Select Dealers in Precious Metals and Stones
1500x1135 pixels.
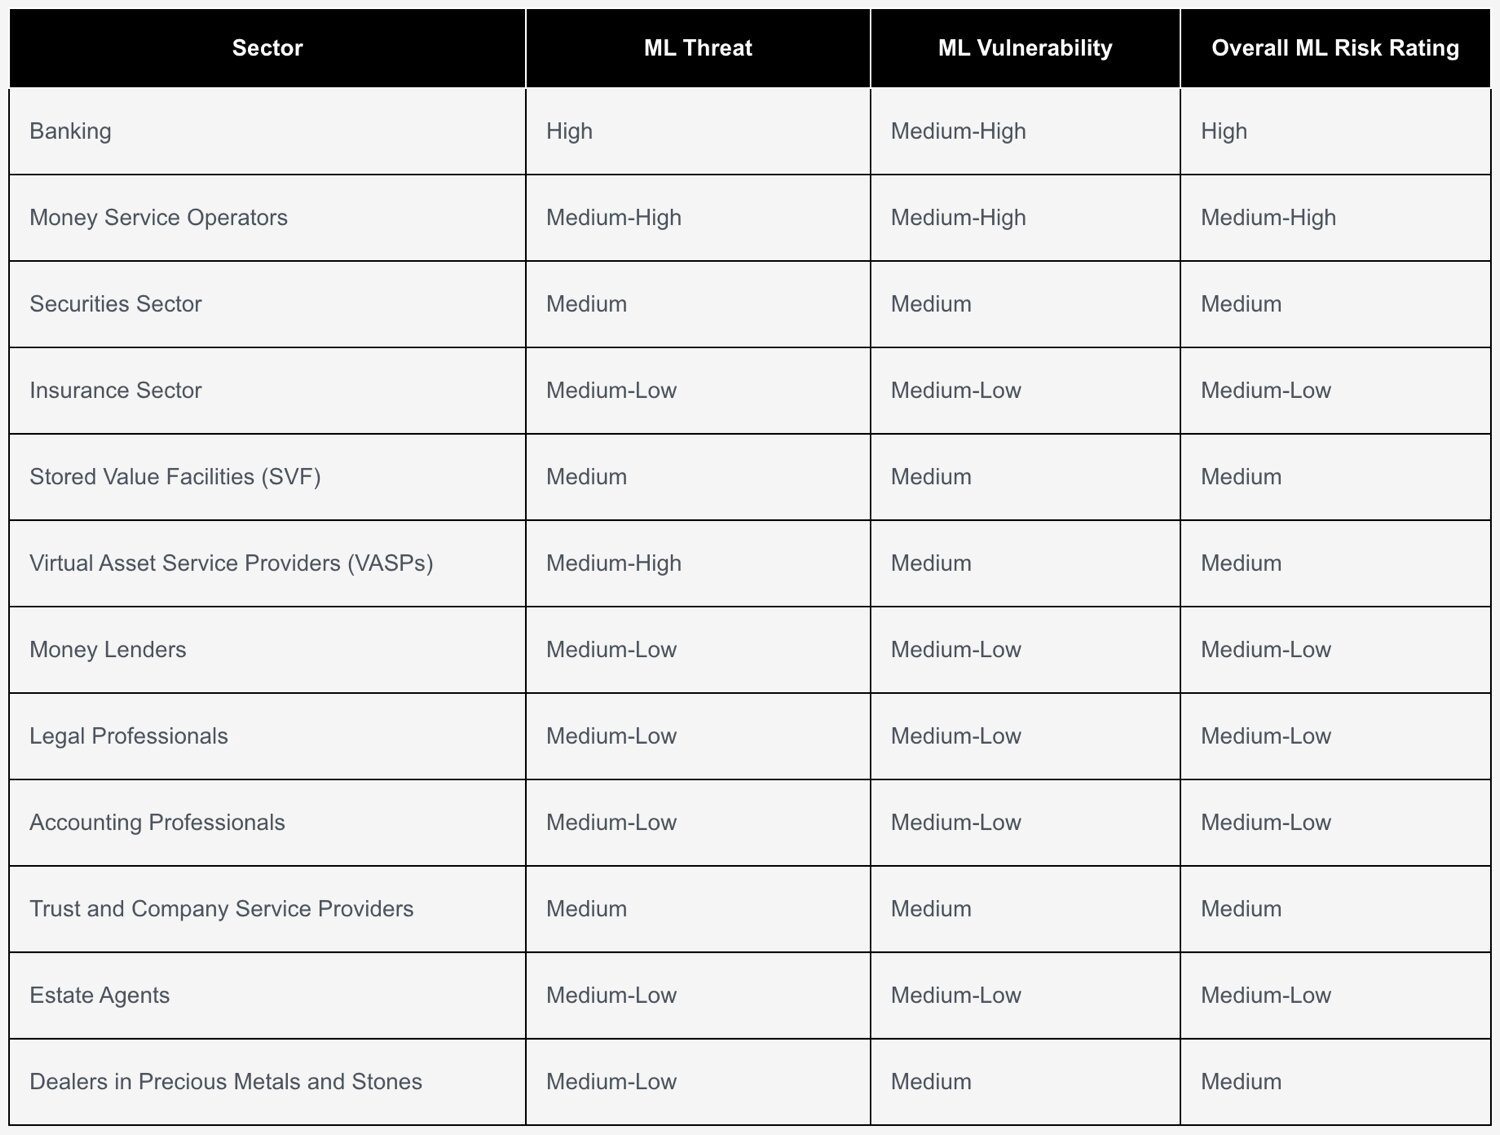[226, 1082]
